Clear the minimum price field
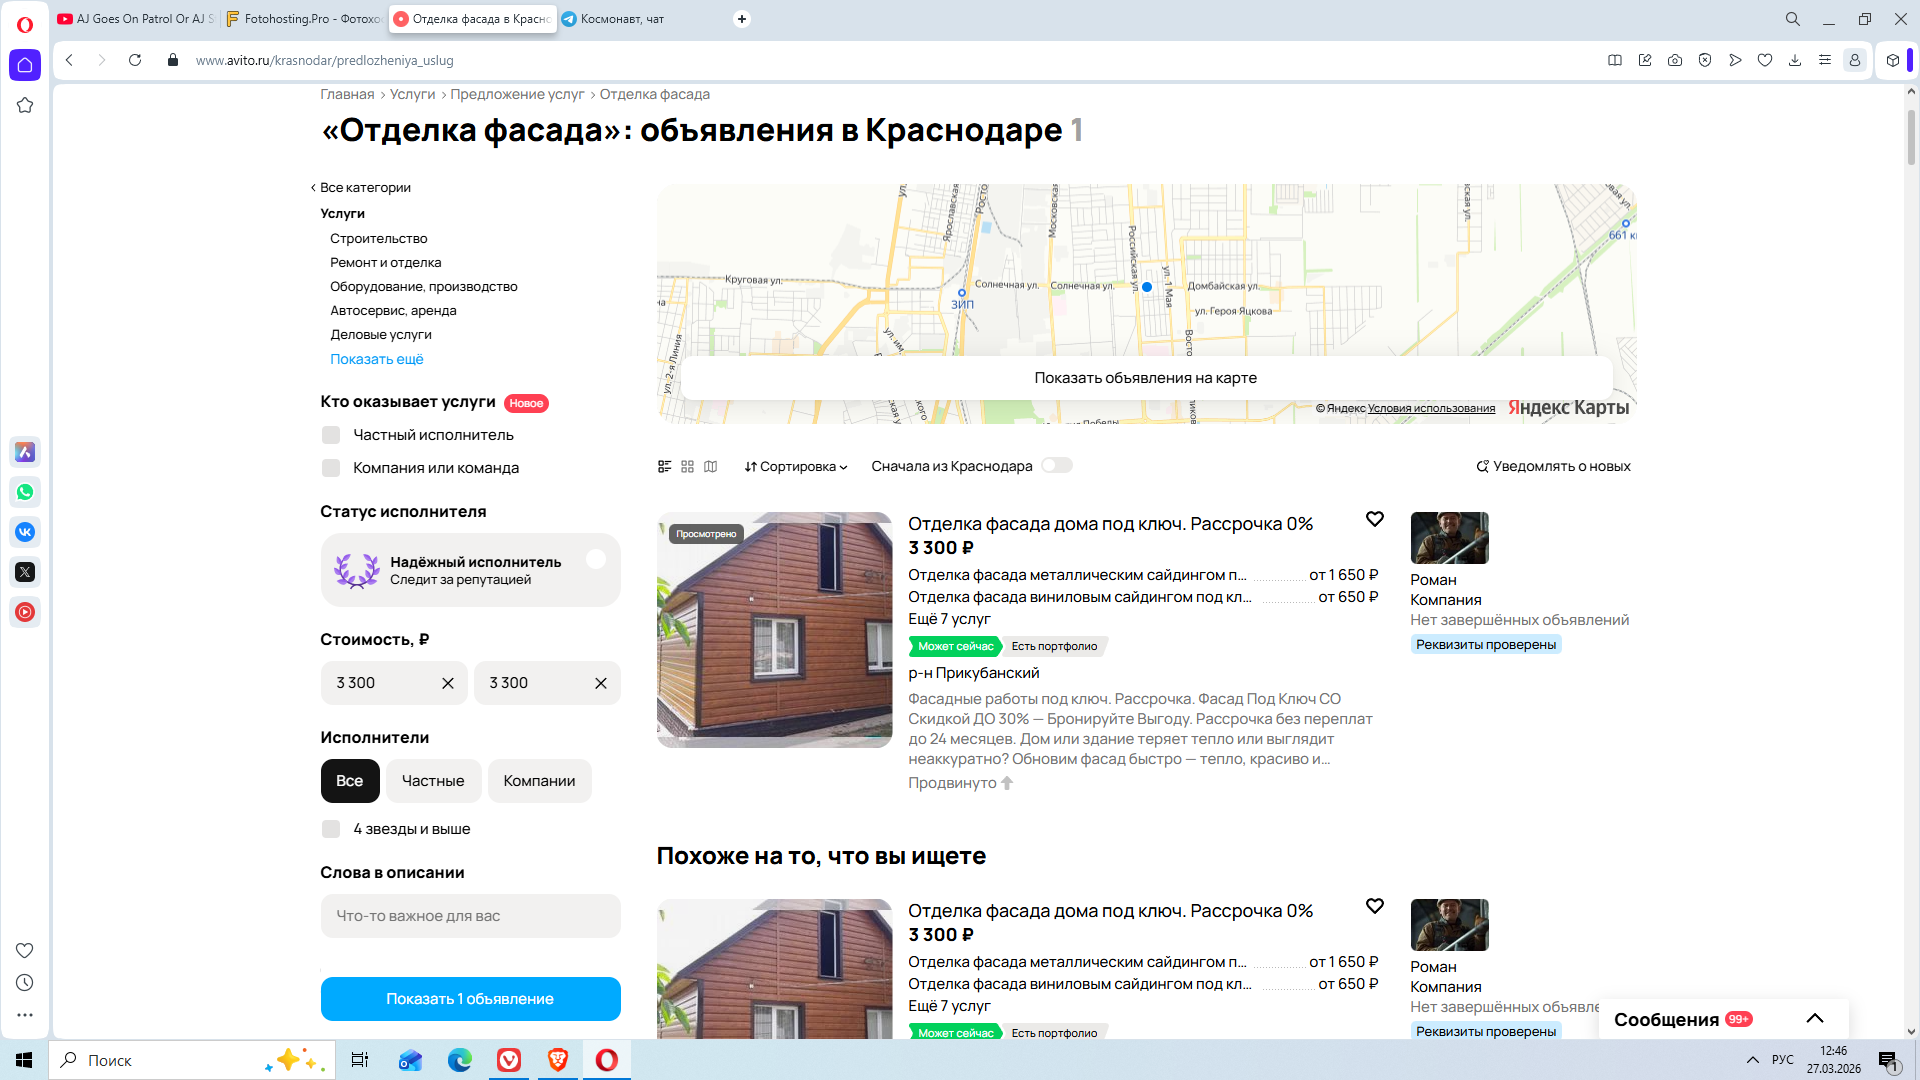1920x1080 pixels. pyautogui.click(x=447, y=683)
